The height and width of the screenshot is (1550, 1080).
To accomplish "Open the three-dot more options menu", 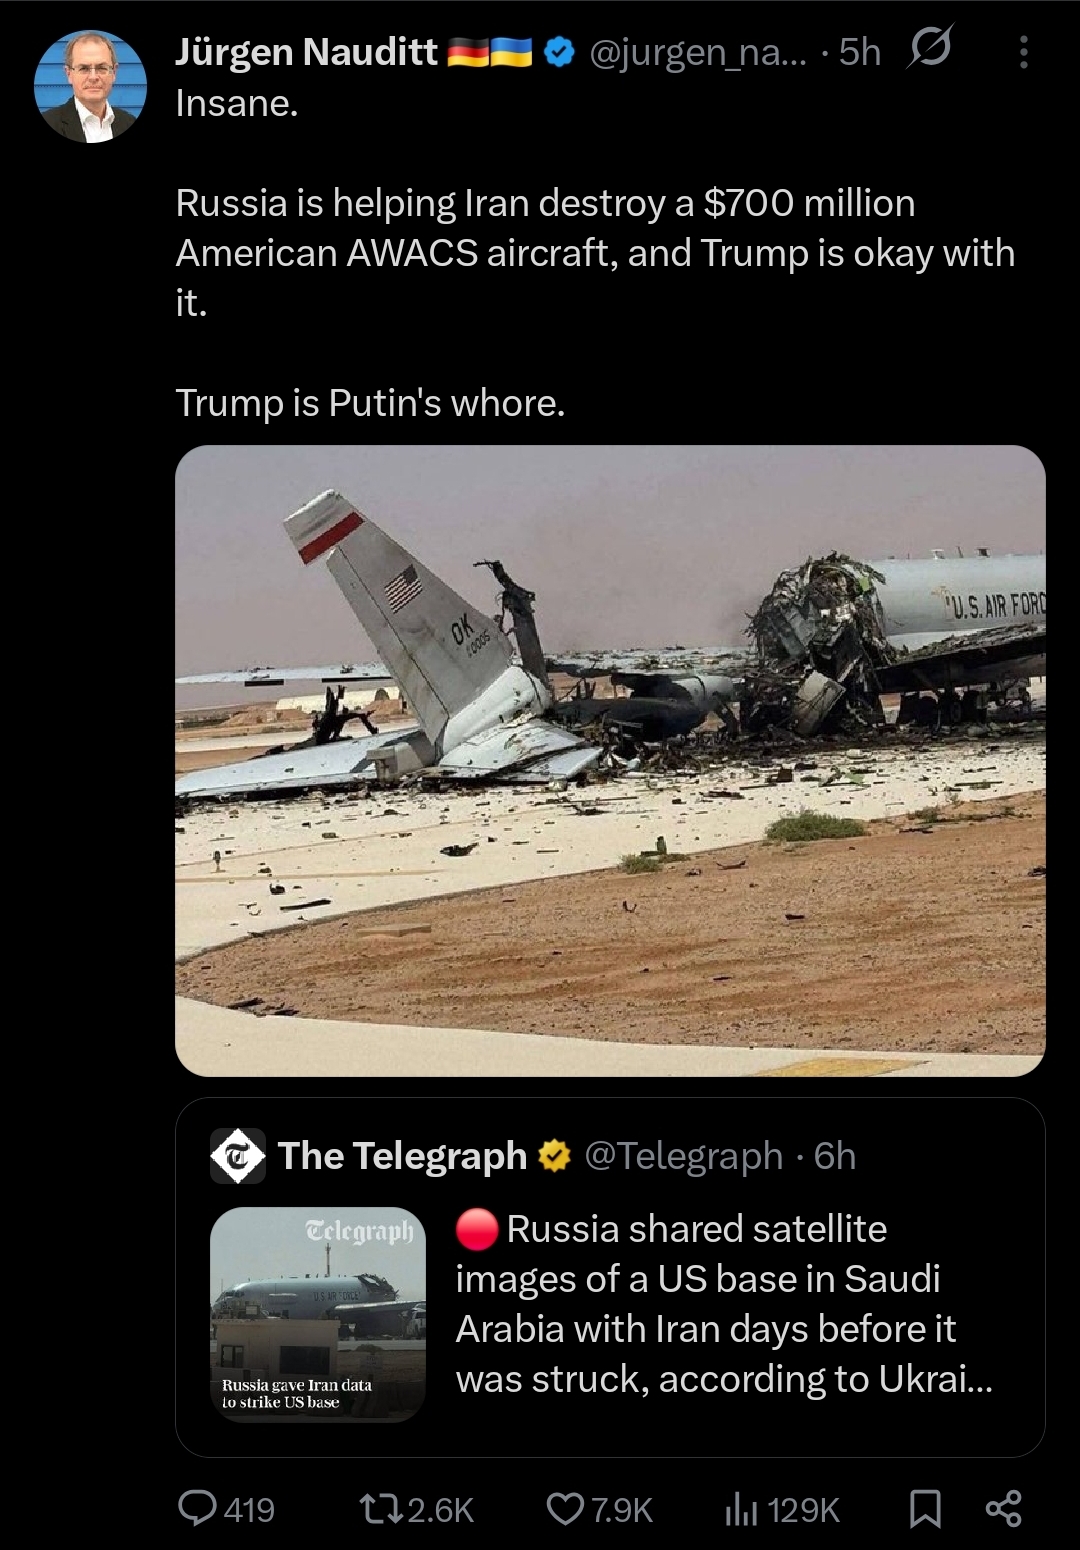I will [1023, 52].
